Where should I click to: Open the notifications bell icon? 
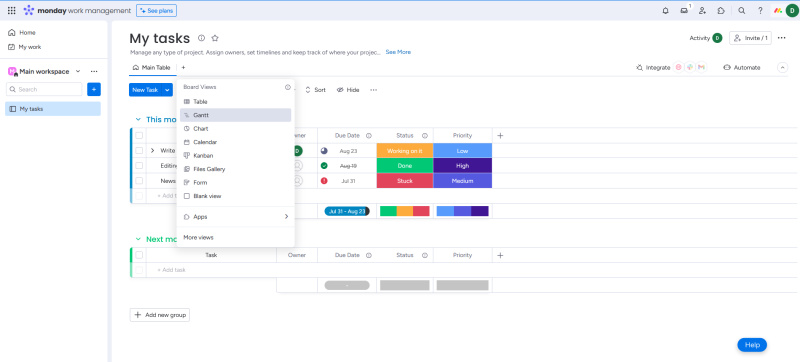(x=665, y=10)
